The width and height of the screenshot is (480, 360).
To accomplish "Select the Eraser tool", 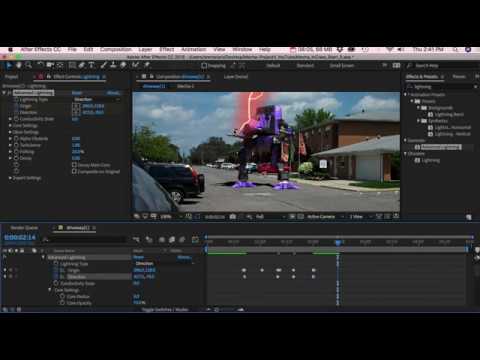I will tap(123, 65).
